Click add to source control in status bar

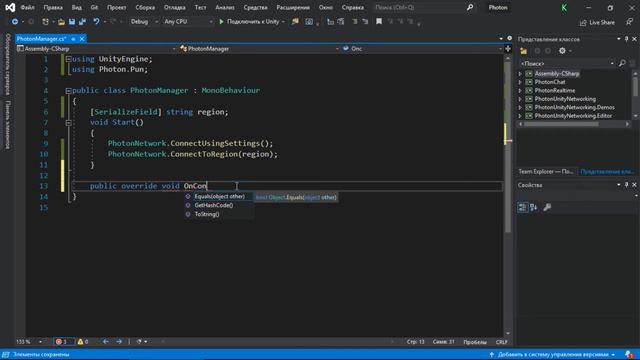[x=552, y=354]
